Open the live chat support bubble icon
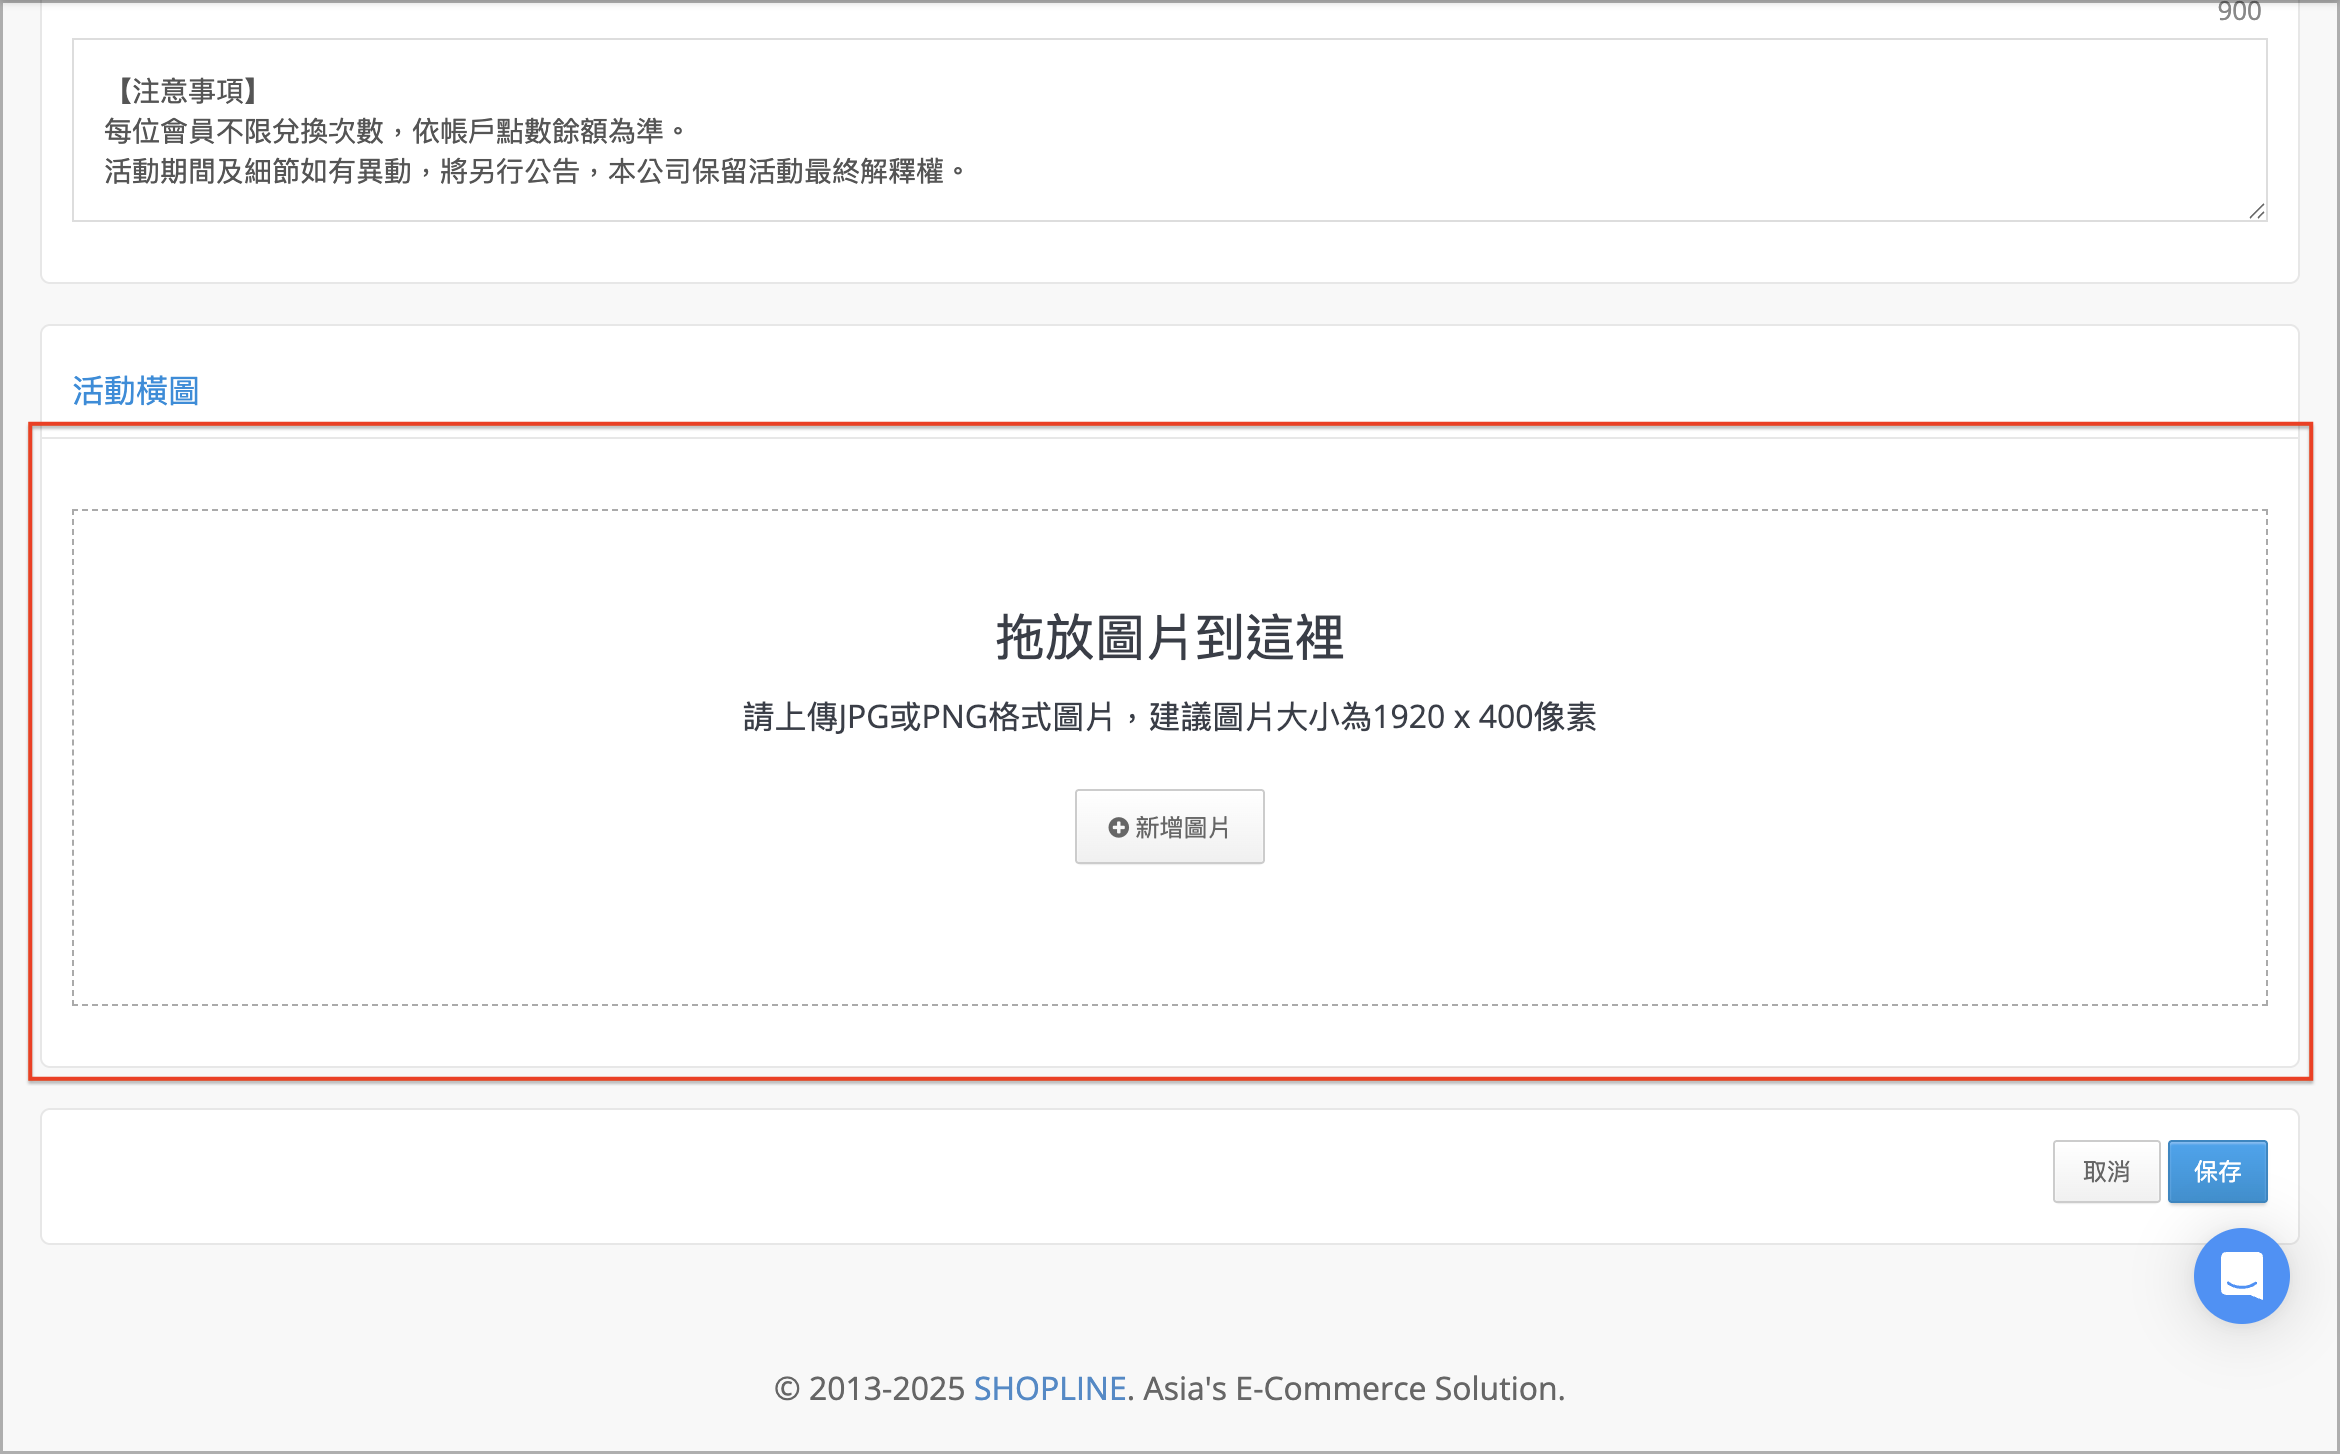Viewport: 2340px width, 1454px height. (x=2241, y=1276)
